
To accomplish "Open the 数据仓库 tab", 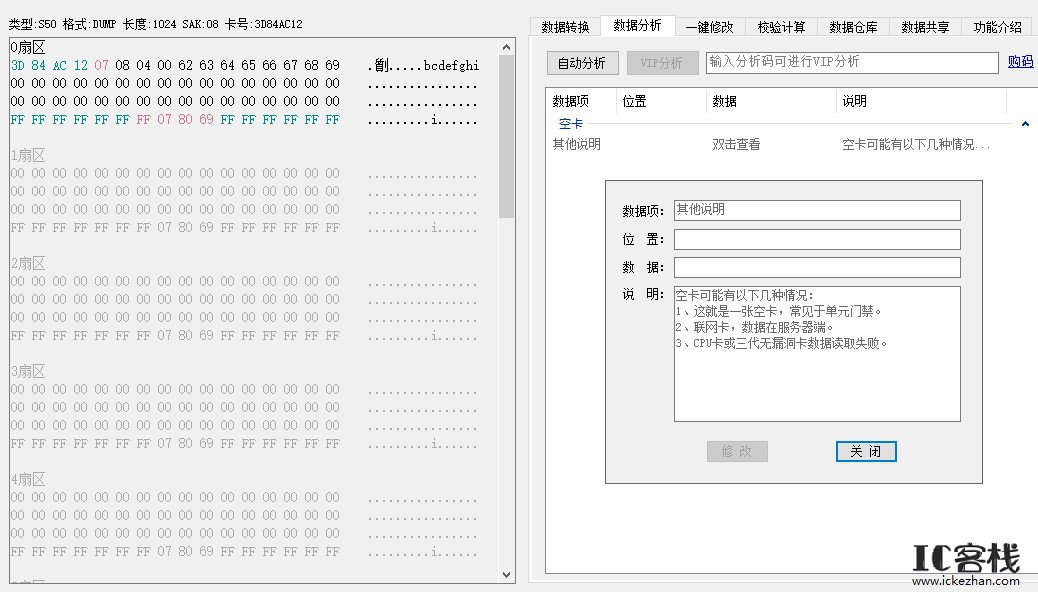I will (853, 27).
